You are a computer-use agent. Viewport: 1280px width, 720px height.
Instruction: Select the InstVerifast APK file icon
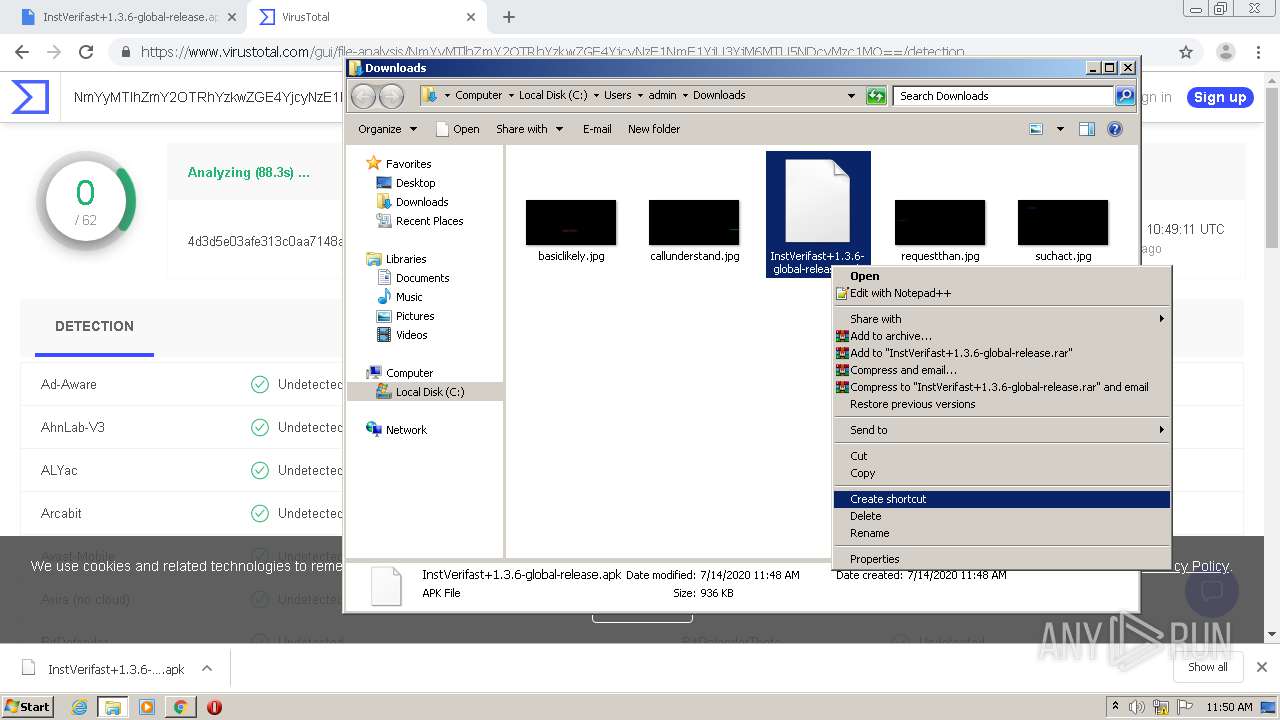coord(817,200)
